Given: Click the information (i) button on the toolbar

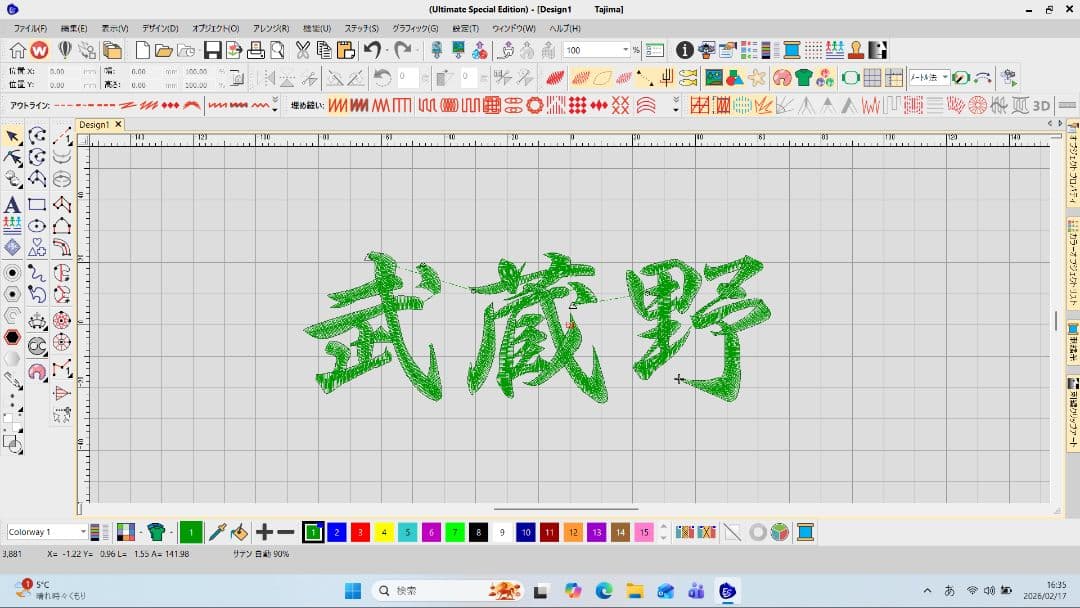Looking at the screenshot, I should [x=684, y=47].
